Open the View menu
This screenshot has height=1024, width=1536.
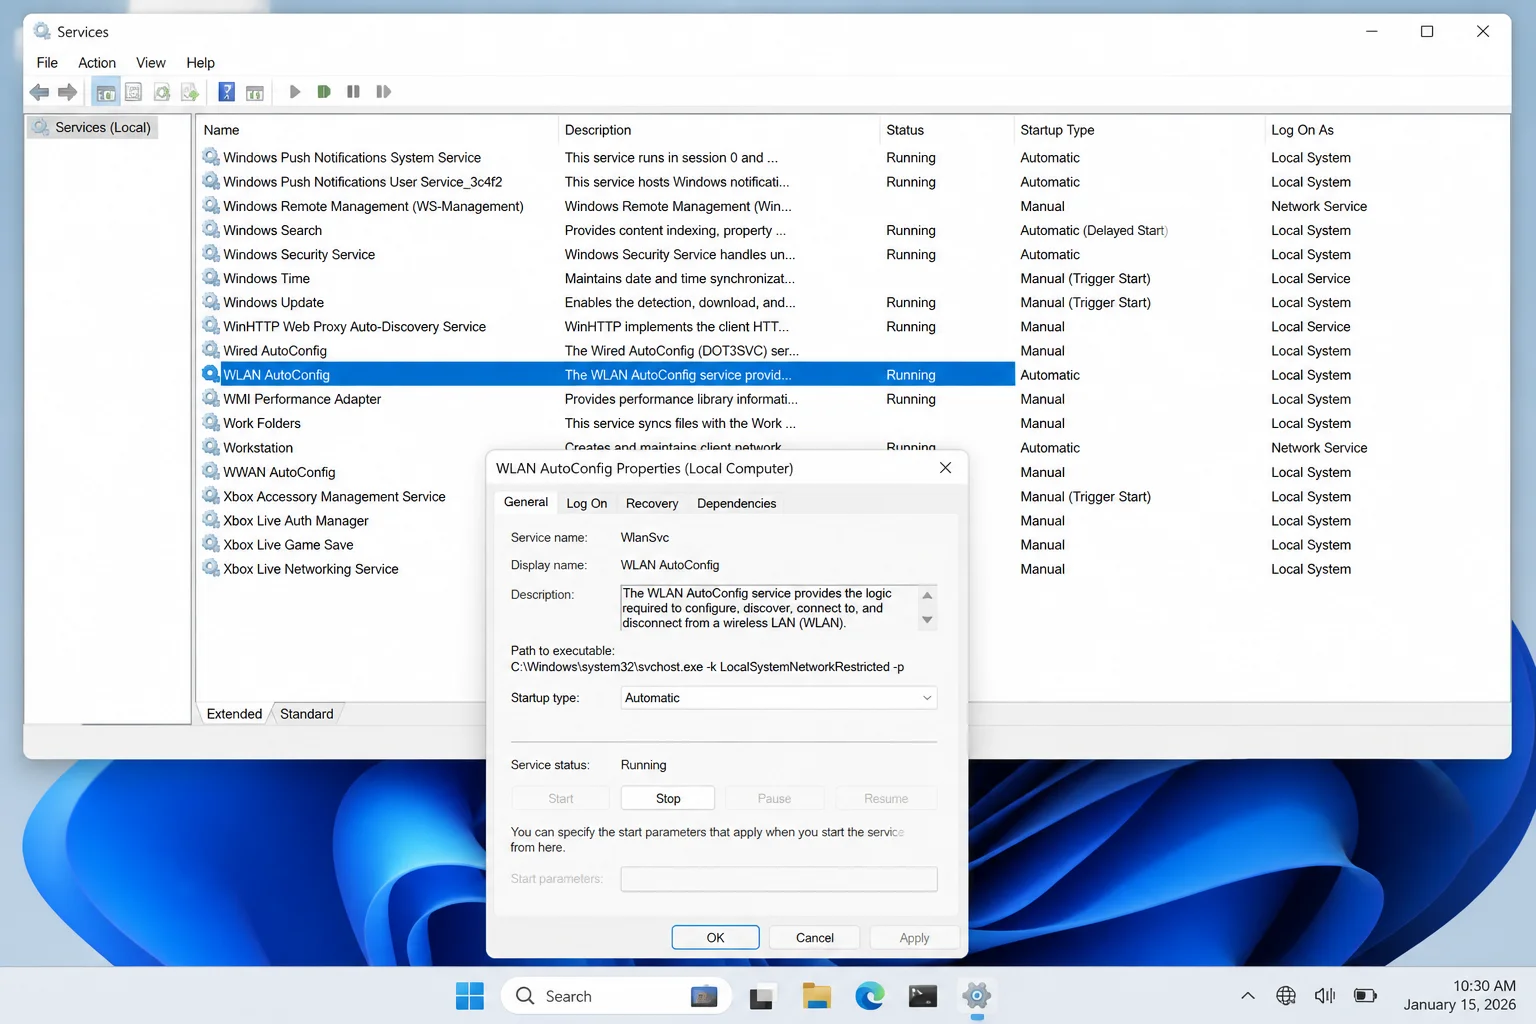point(151,62)
